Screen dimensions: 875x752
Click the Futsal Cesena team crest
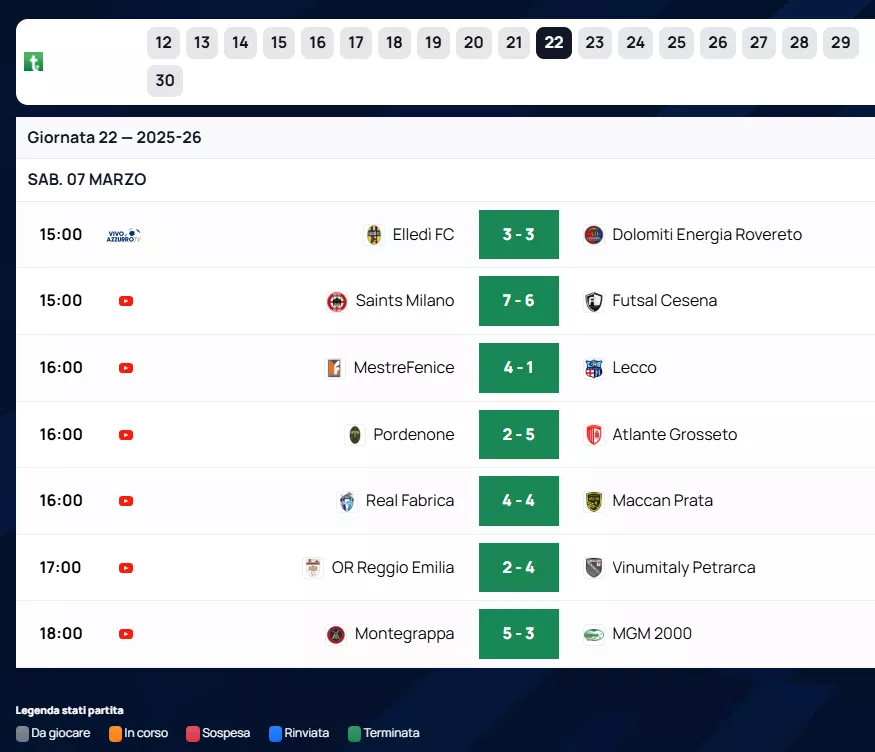594,301
